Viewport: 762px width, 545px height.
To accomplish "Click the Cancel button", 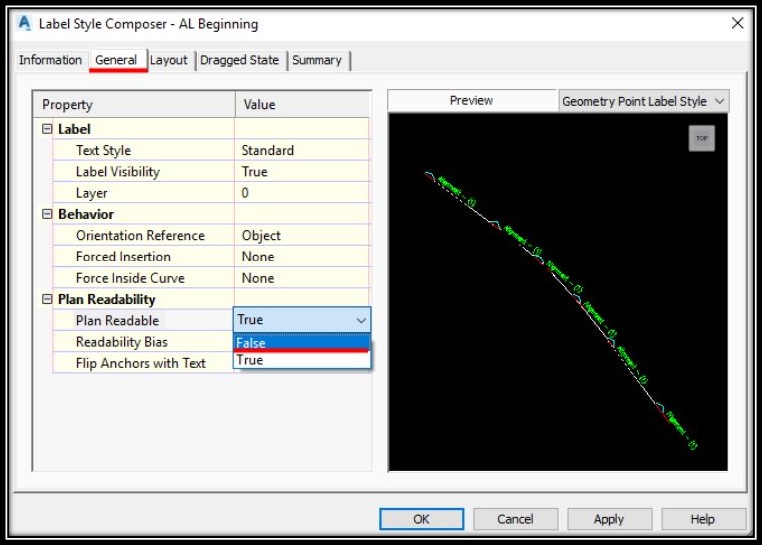I will coord(515,519).
